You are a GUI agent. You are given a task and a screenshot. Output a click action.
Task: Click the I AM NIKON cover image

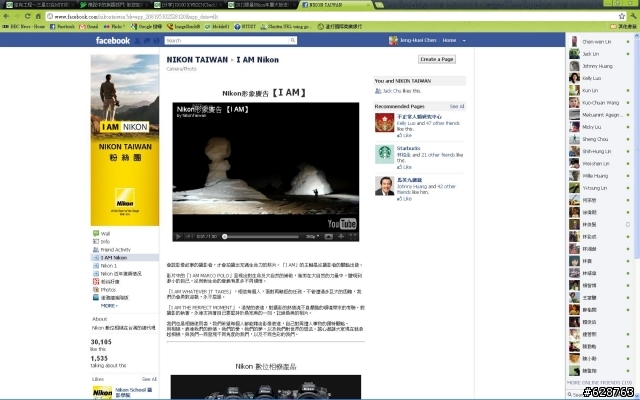(125, 140)
